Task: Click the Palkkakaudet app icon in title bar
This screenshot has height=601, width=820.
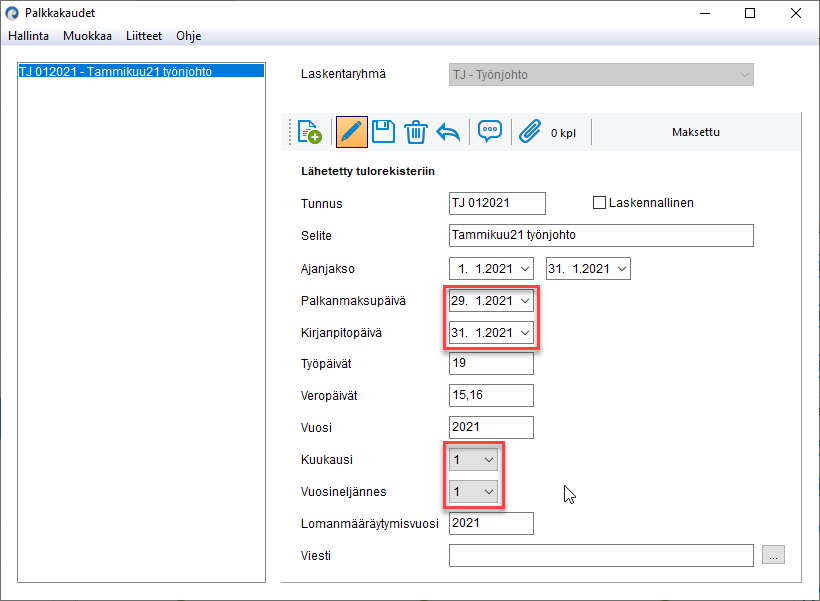Action: click(12, 13)
